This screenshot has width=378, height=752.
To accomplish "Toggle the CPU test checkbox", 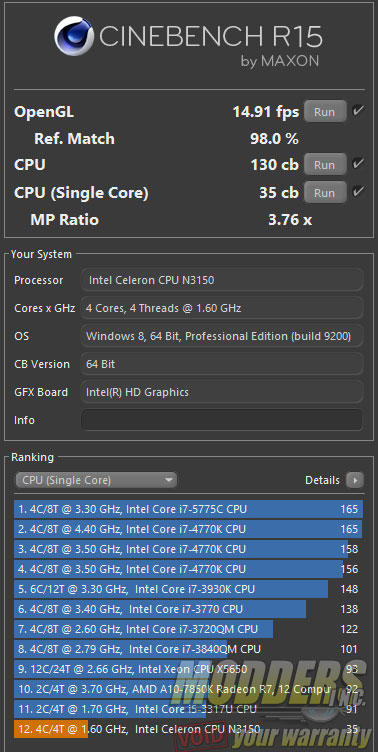I will pos(357,164).
